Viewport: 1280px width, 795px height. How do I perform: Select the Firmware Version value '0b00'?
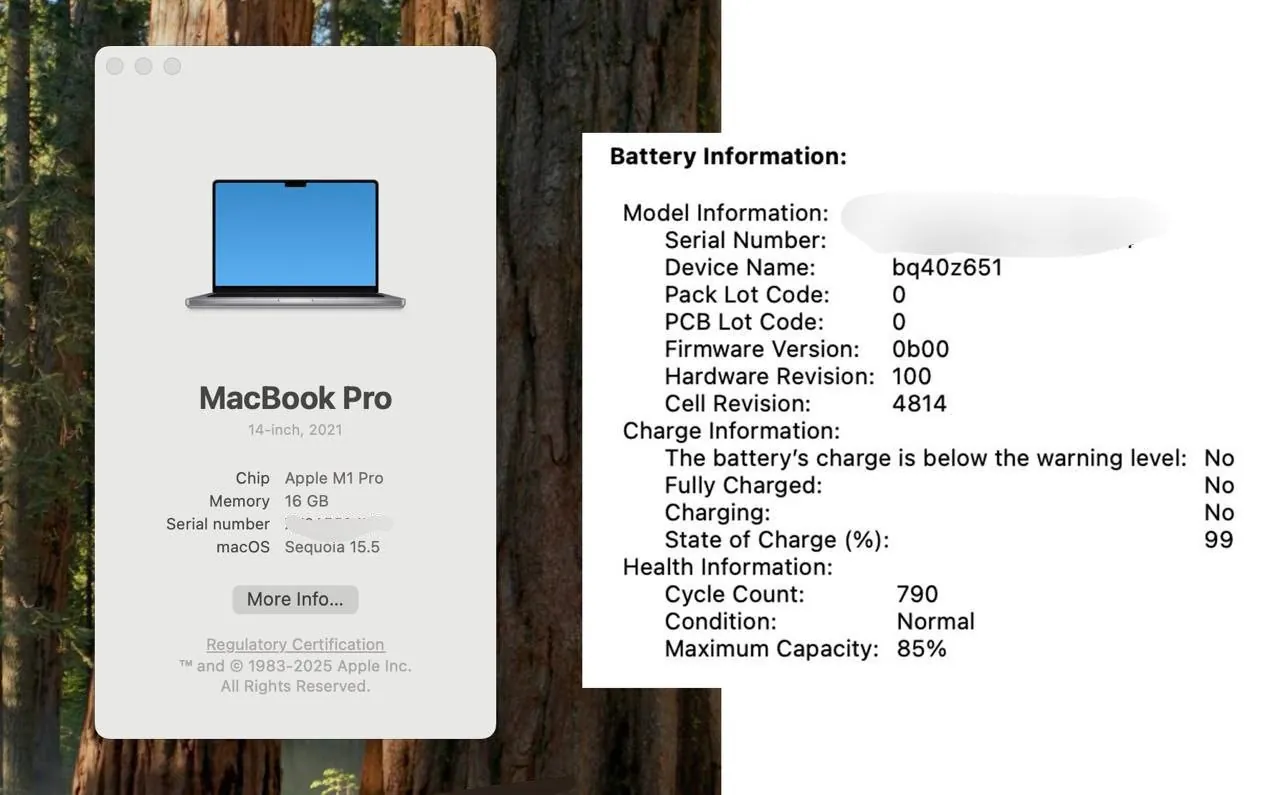click(x=921, y=349)
